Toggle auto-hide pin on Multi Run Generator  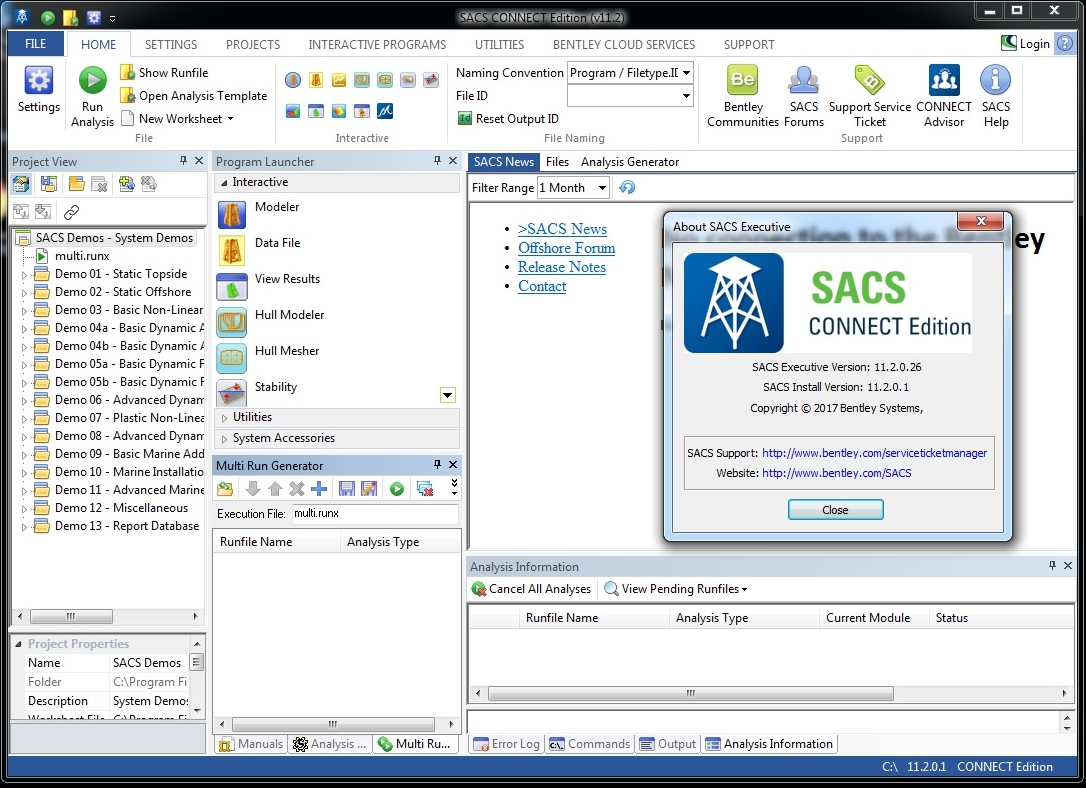point(437,464)
